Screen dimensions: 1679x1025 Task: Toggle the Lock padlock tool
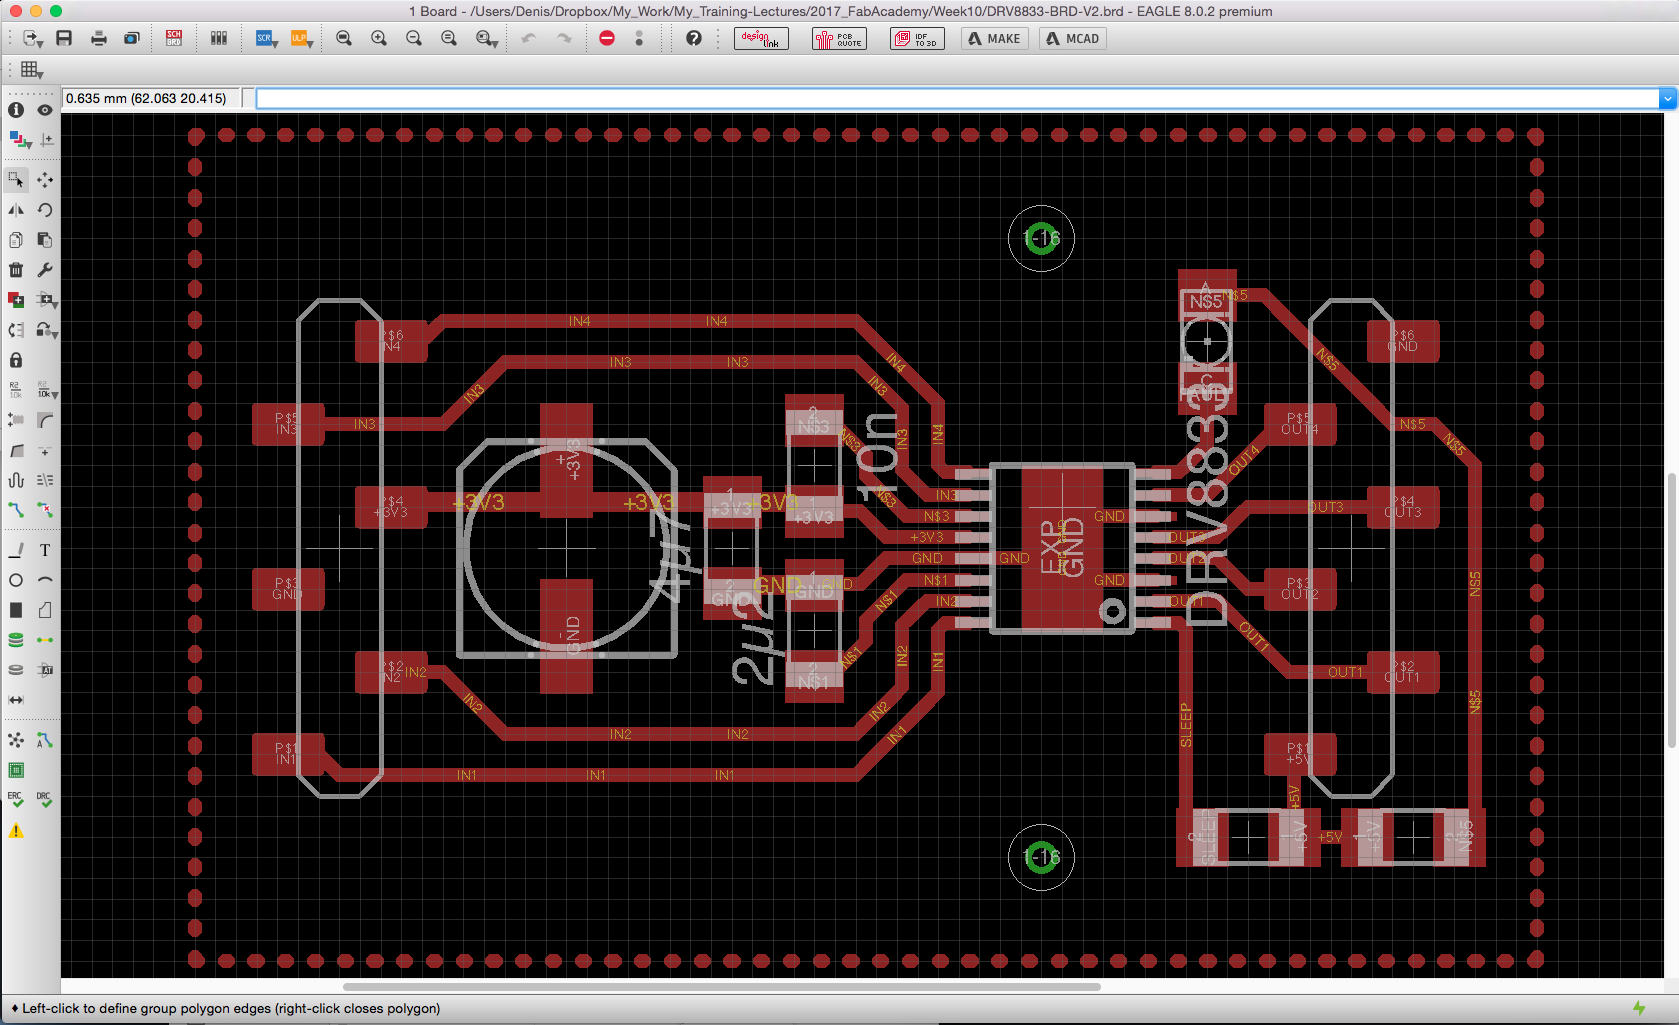point(16,360)
